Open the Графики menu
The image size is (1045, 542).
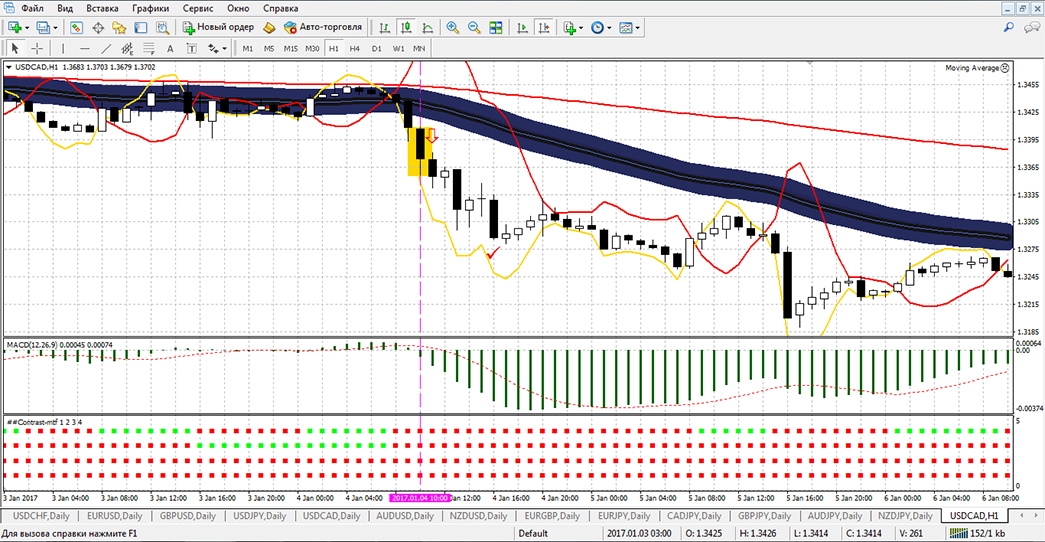coord(150,8)
